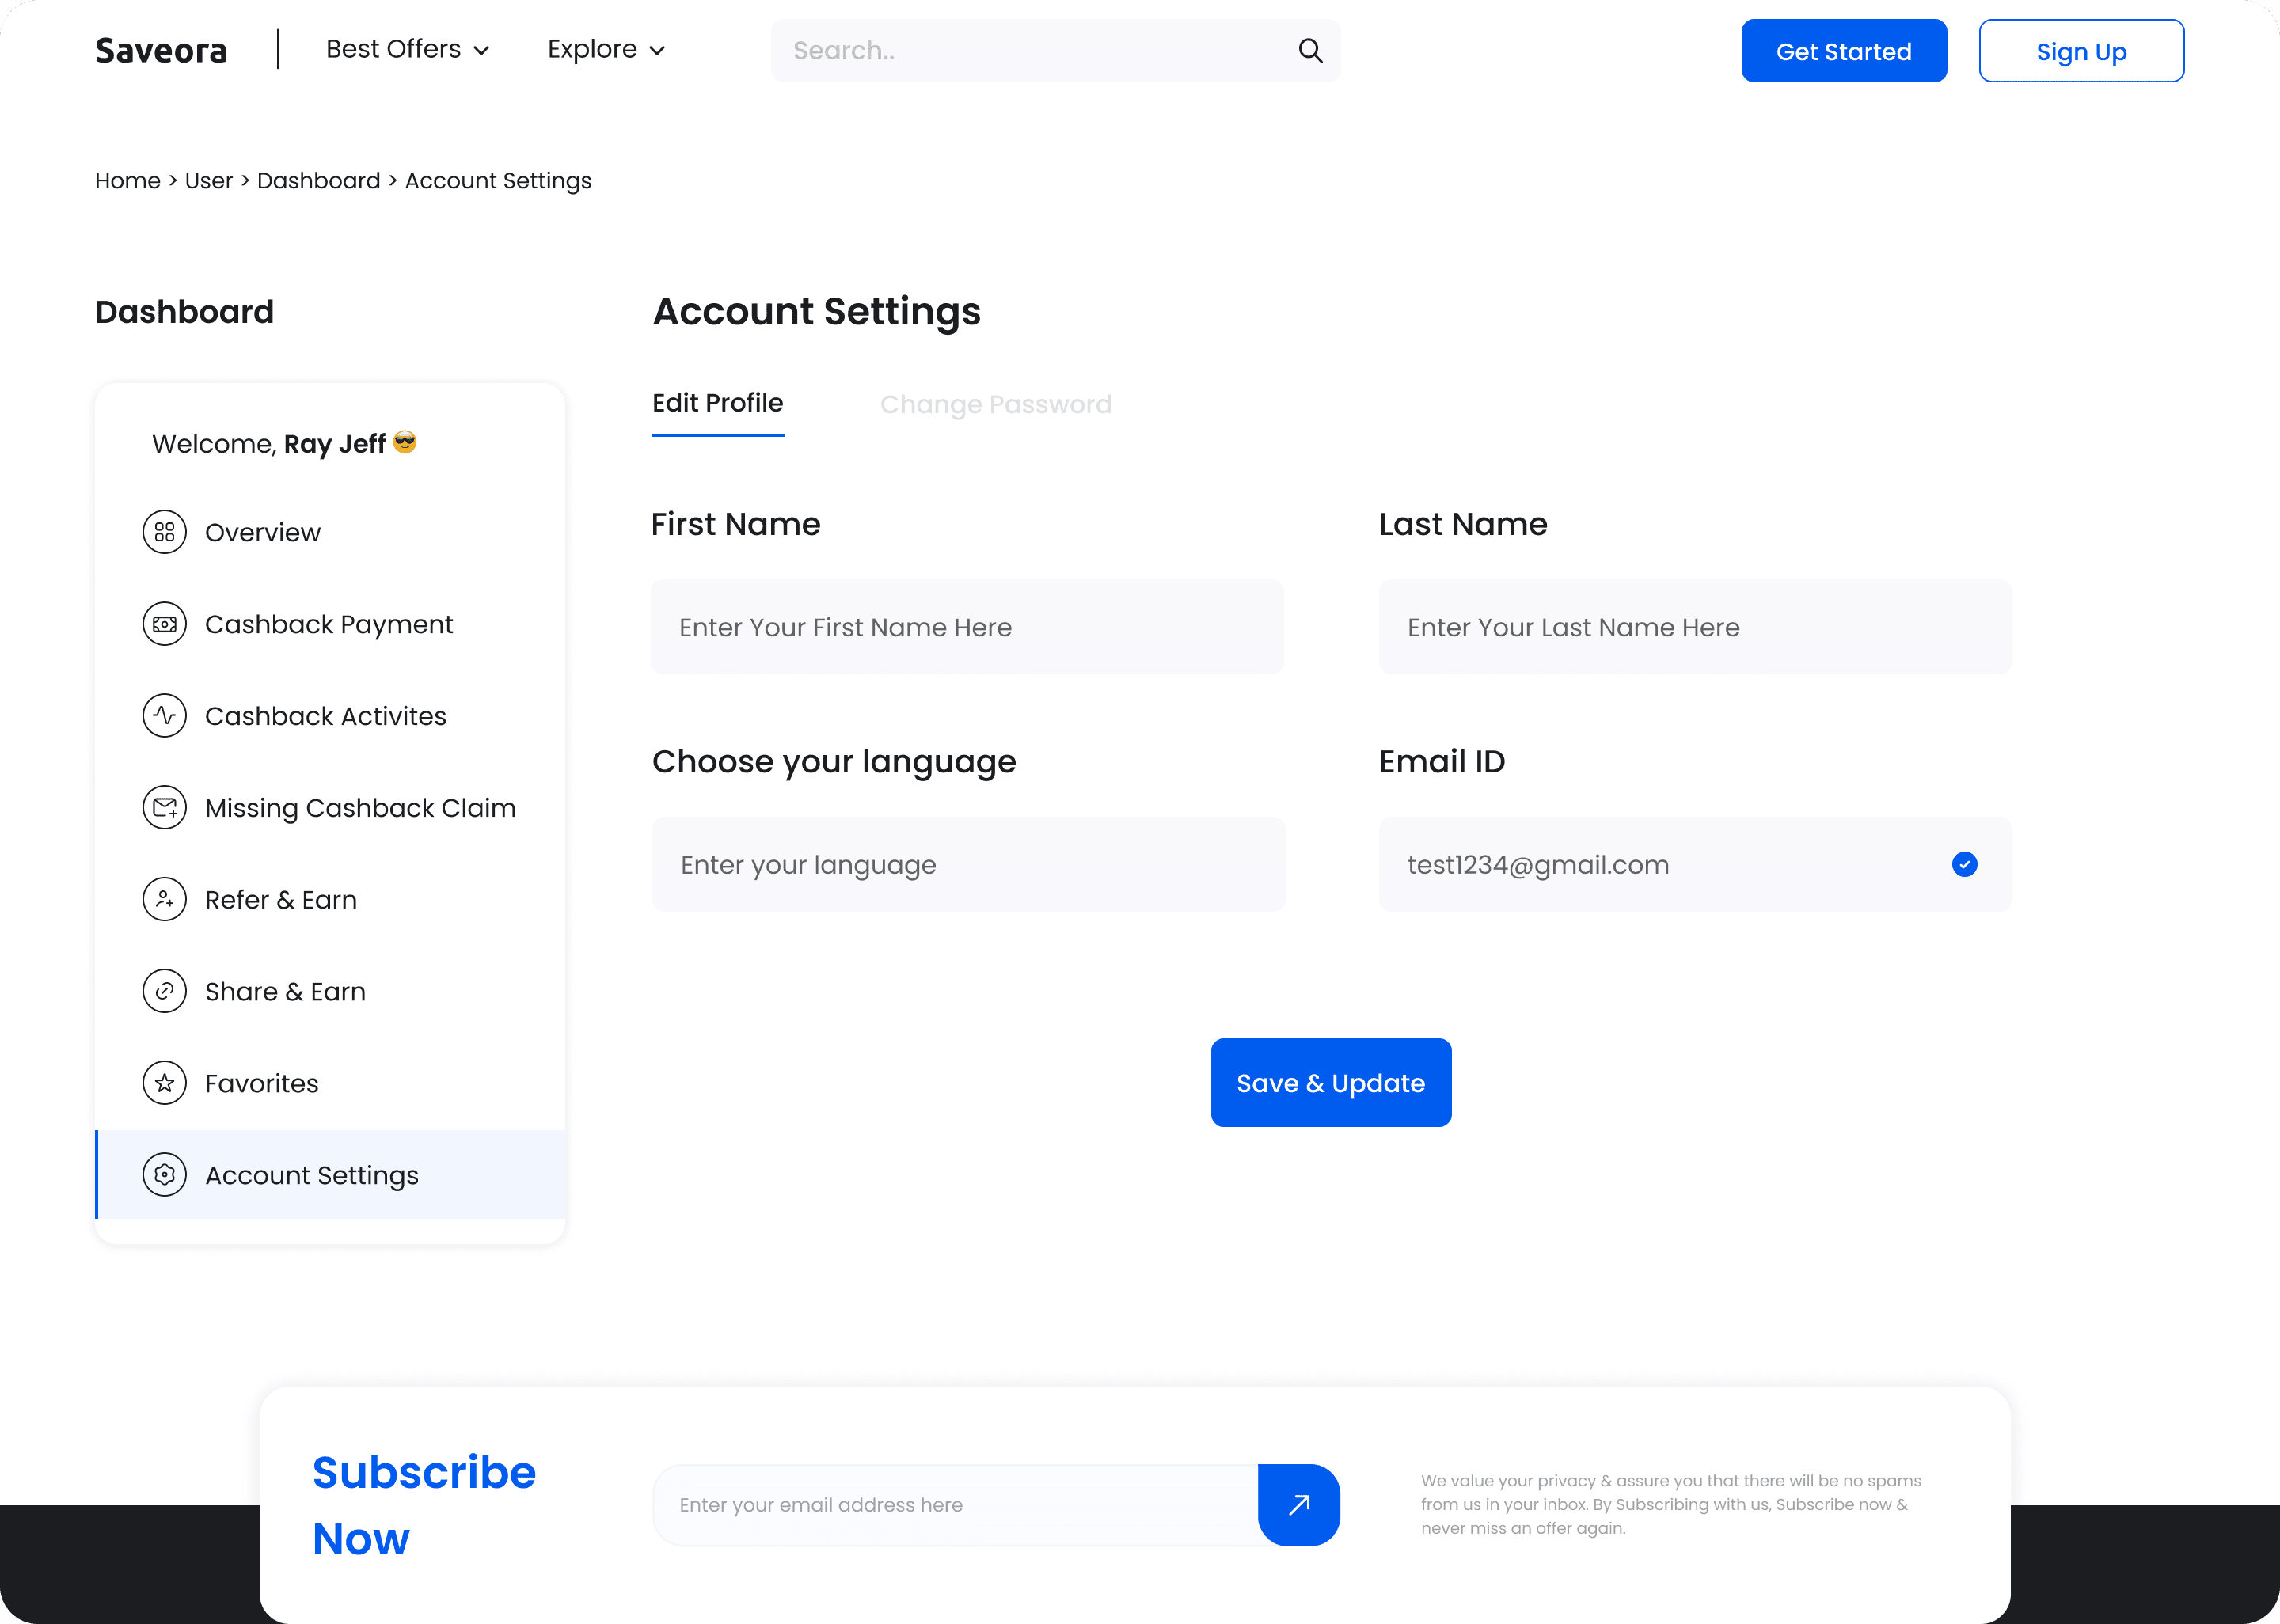
Task: Click the search magnifier icon
Action: (1310, 51)
